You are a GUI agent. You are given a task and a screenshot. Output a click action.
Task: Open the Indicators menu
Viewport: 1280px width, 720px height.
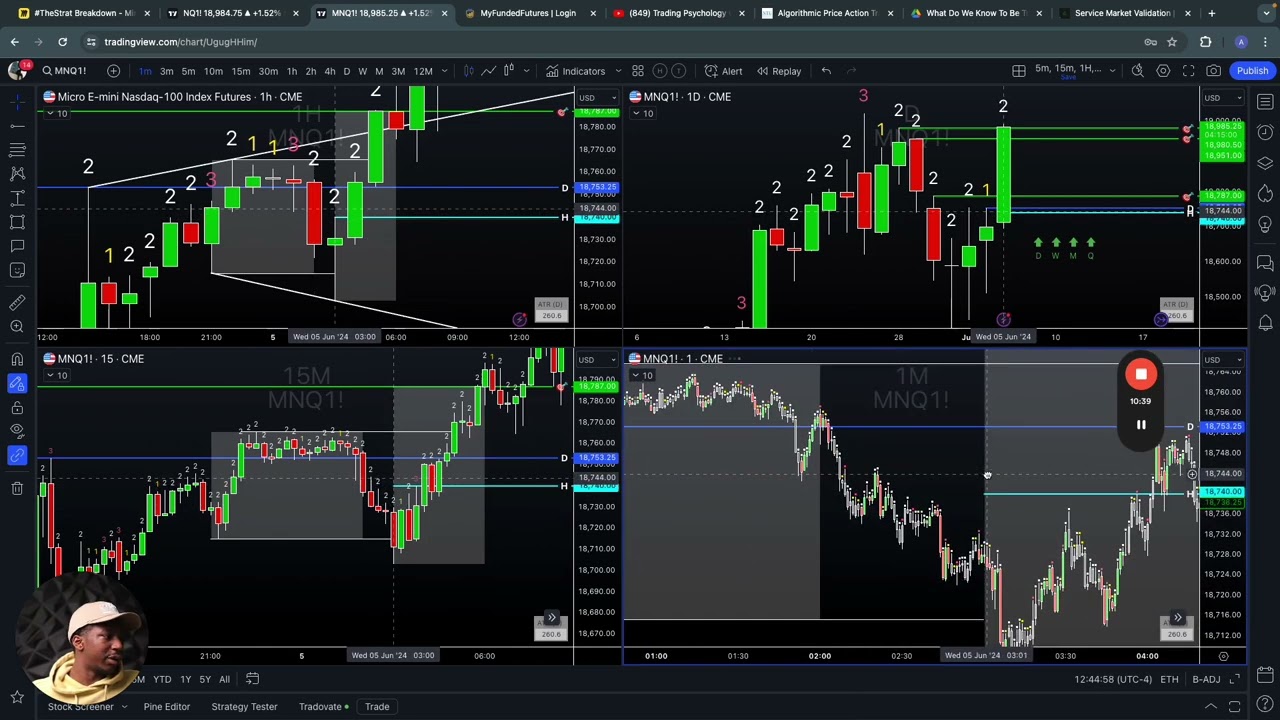(x=575, y=71)
